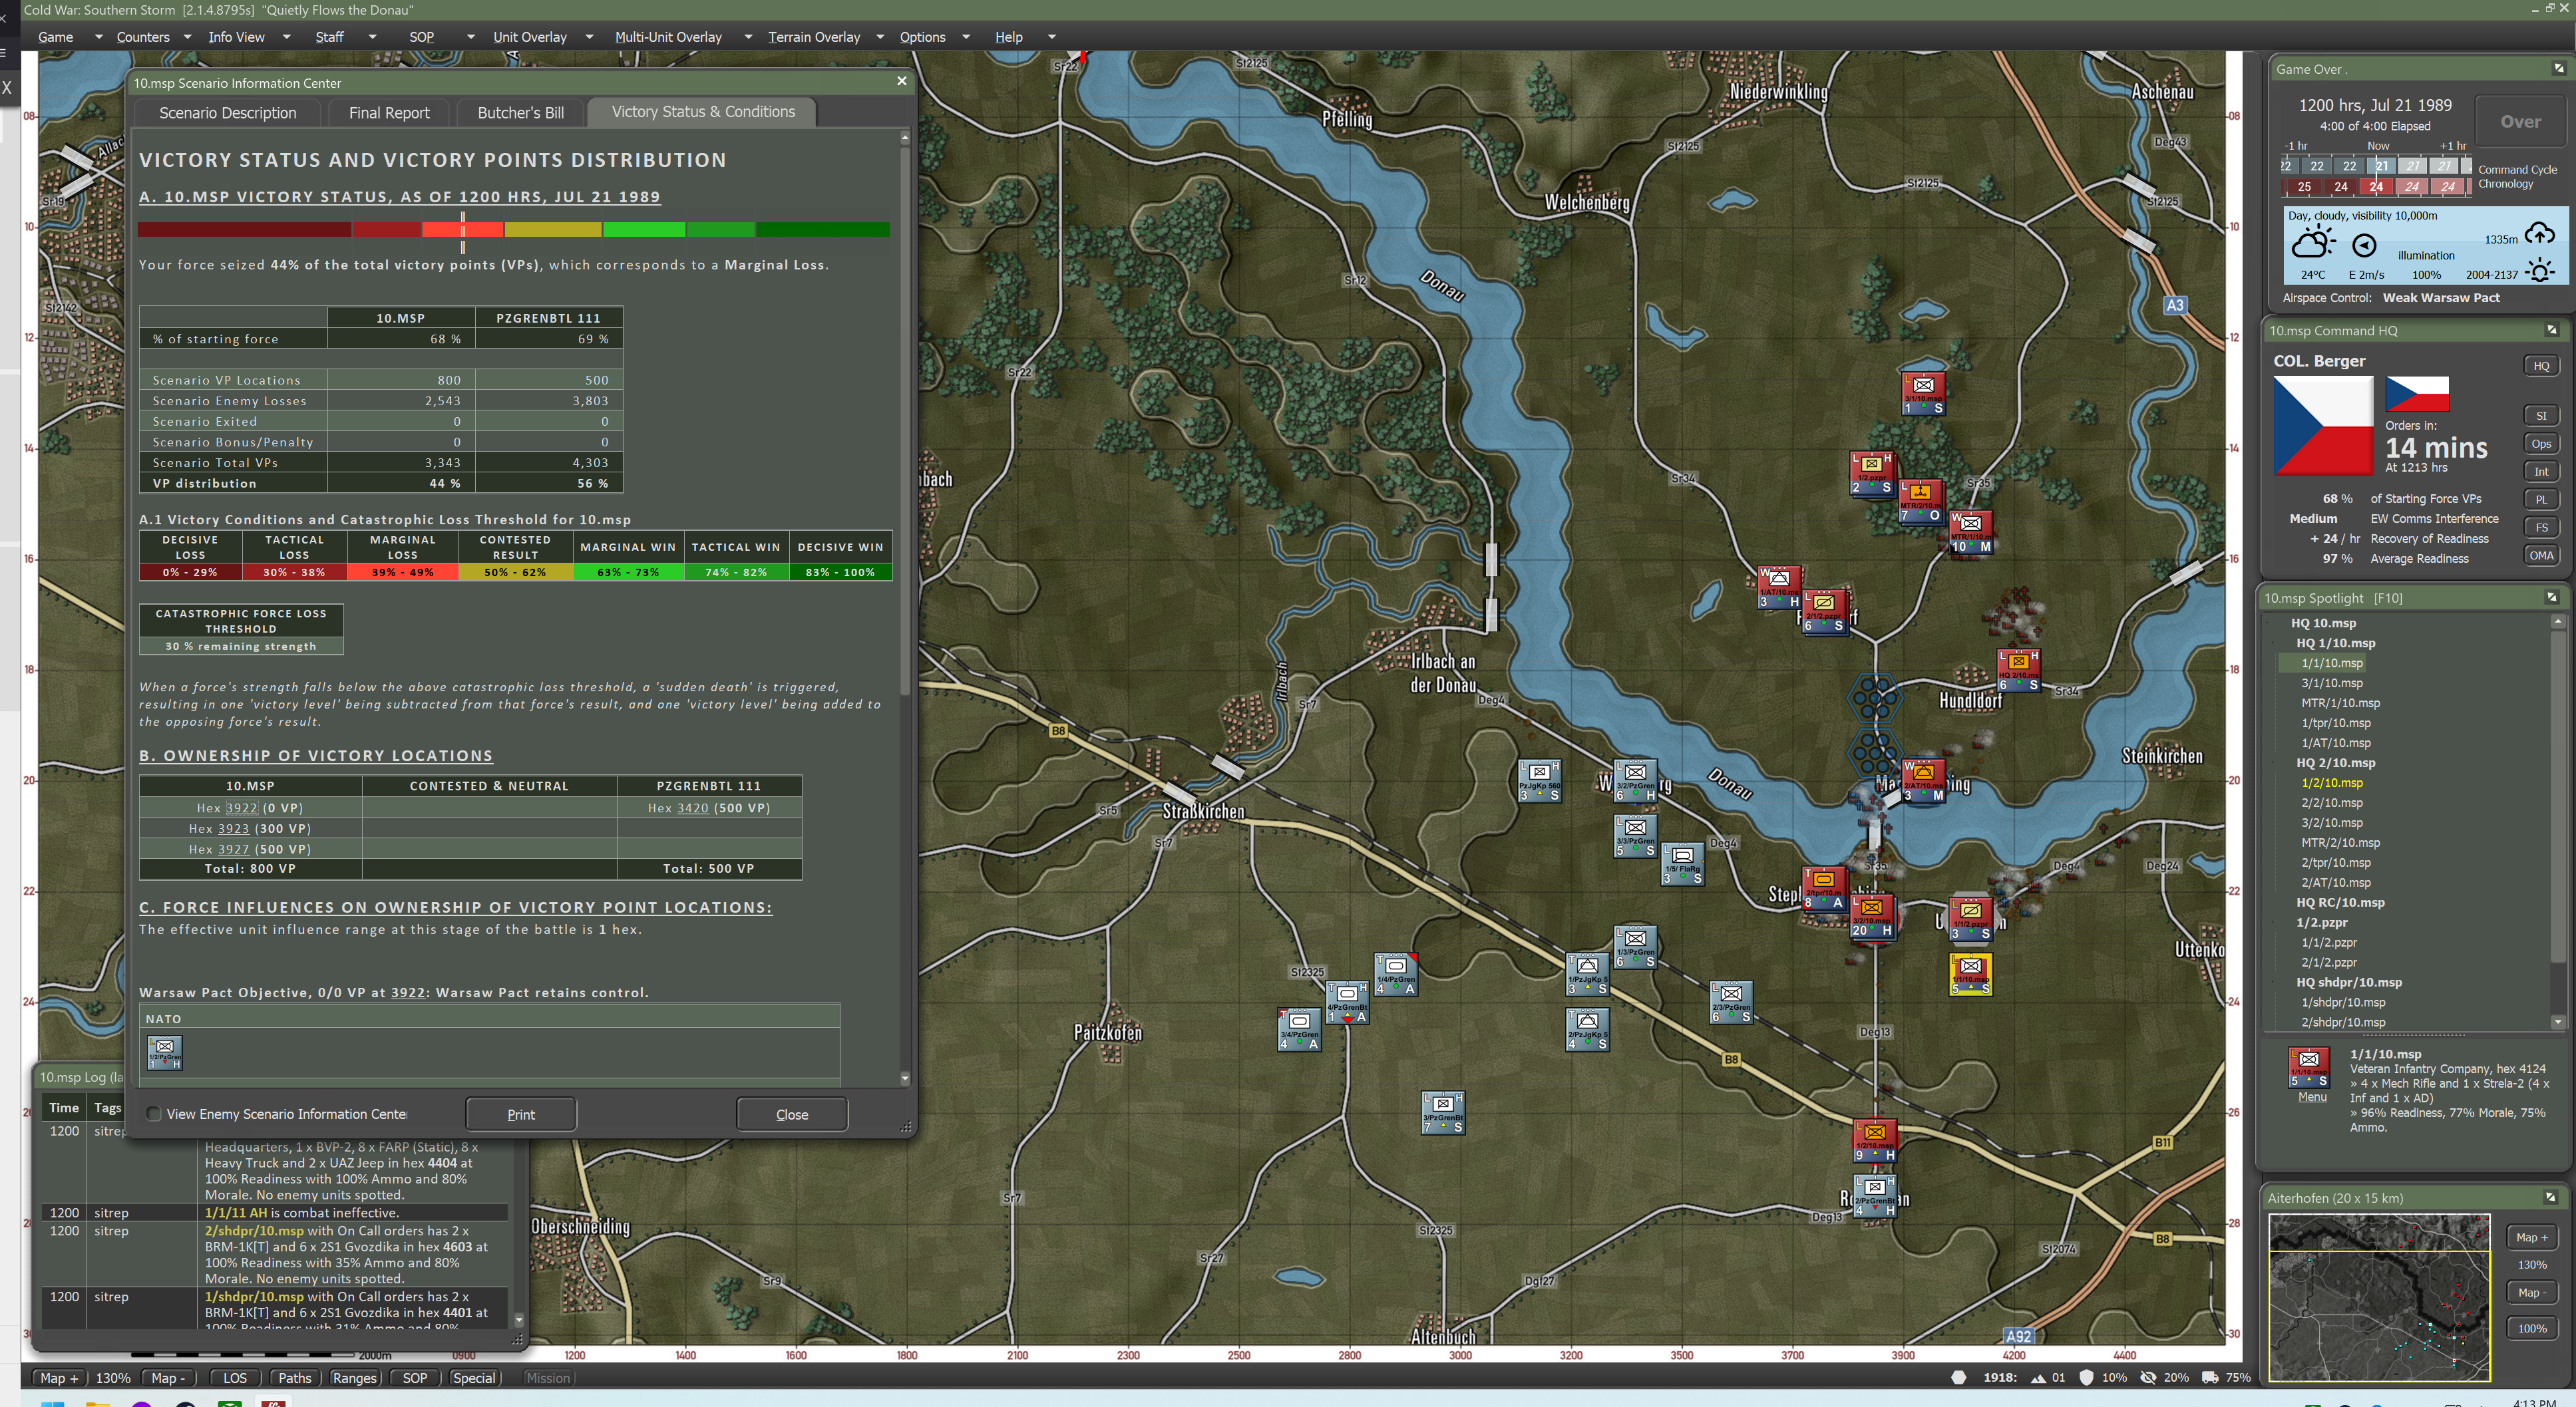Open the Unit Overlay menu dropdown arrow
Viewport: 2576px width, 1407px height.
[x=589, y=37]
